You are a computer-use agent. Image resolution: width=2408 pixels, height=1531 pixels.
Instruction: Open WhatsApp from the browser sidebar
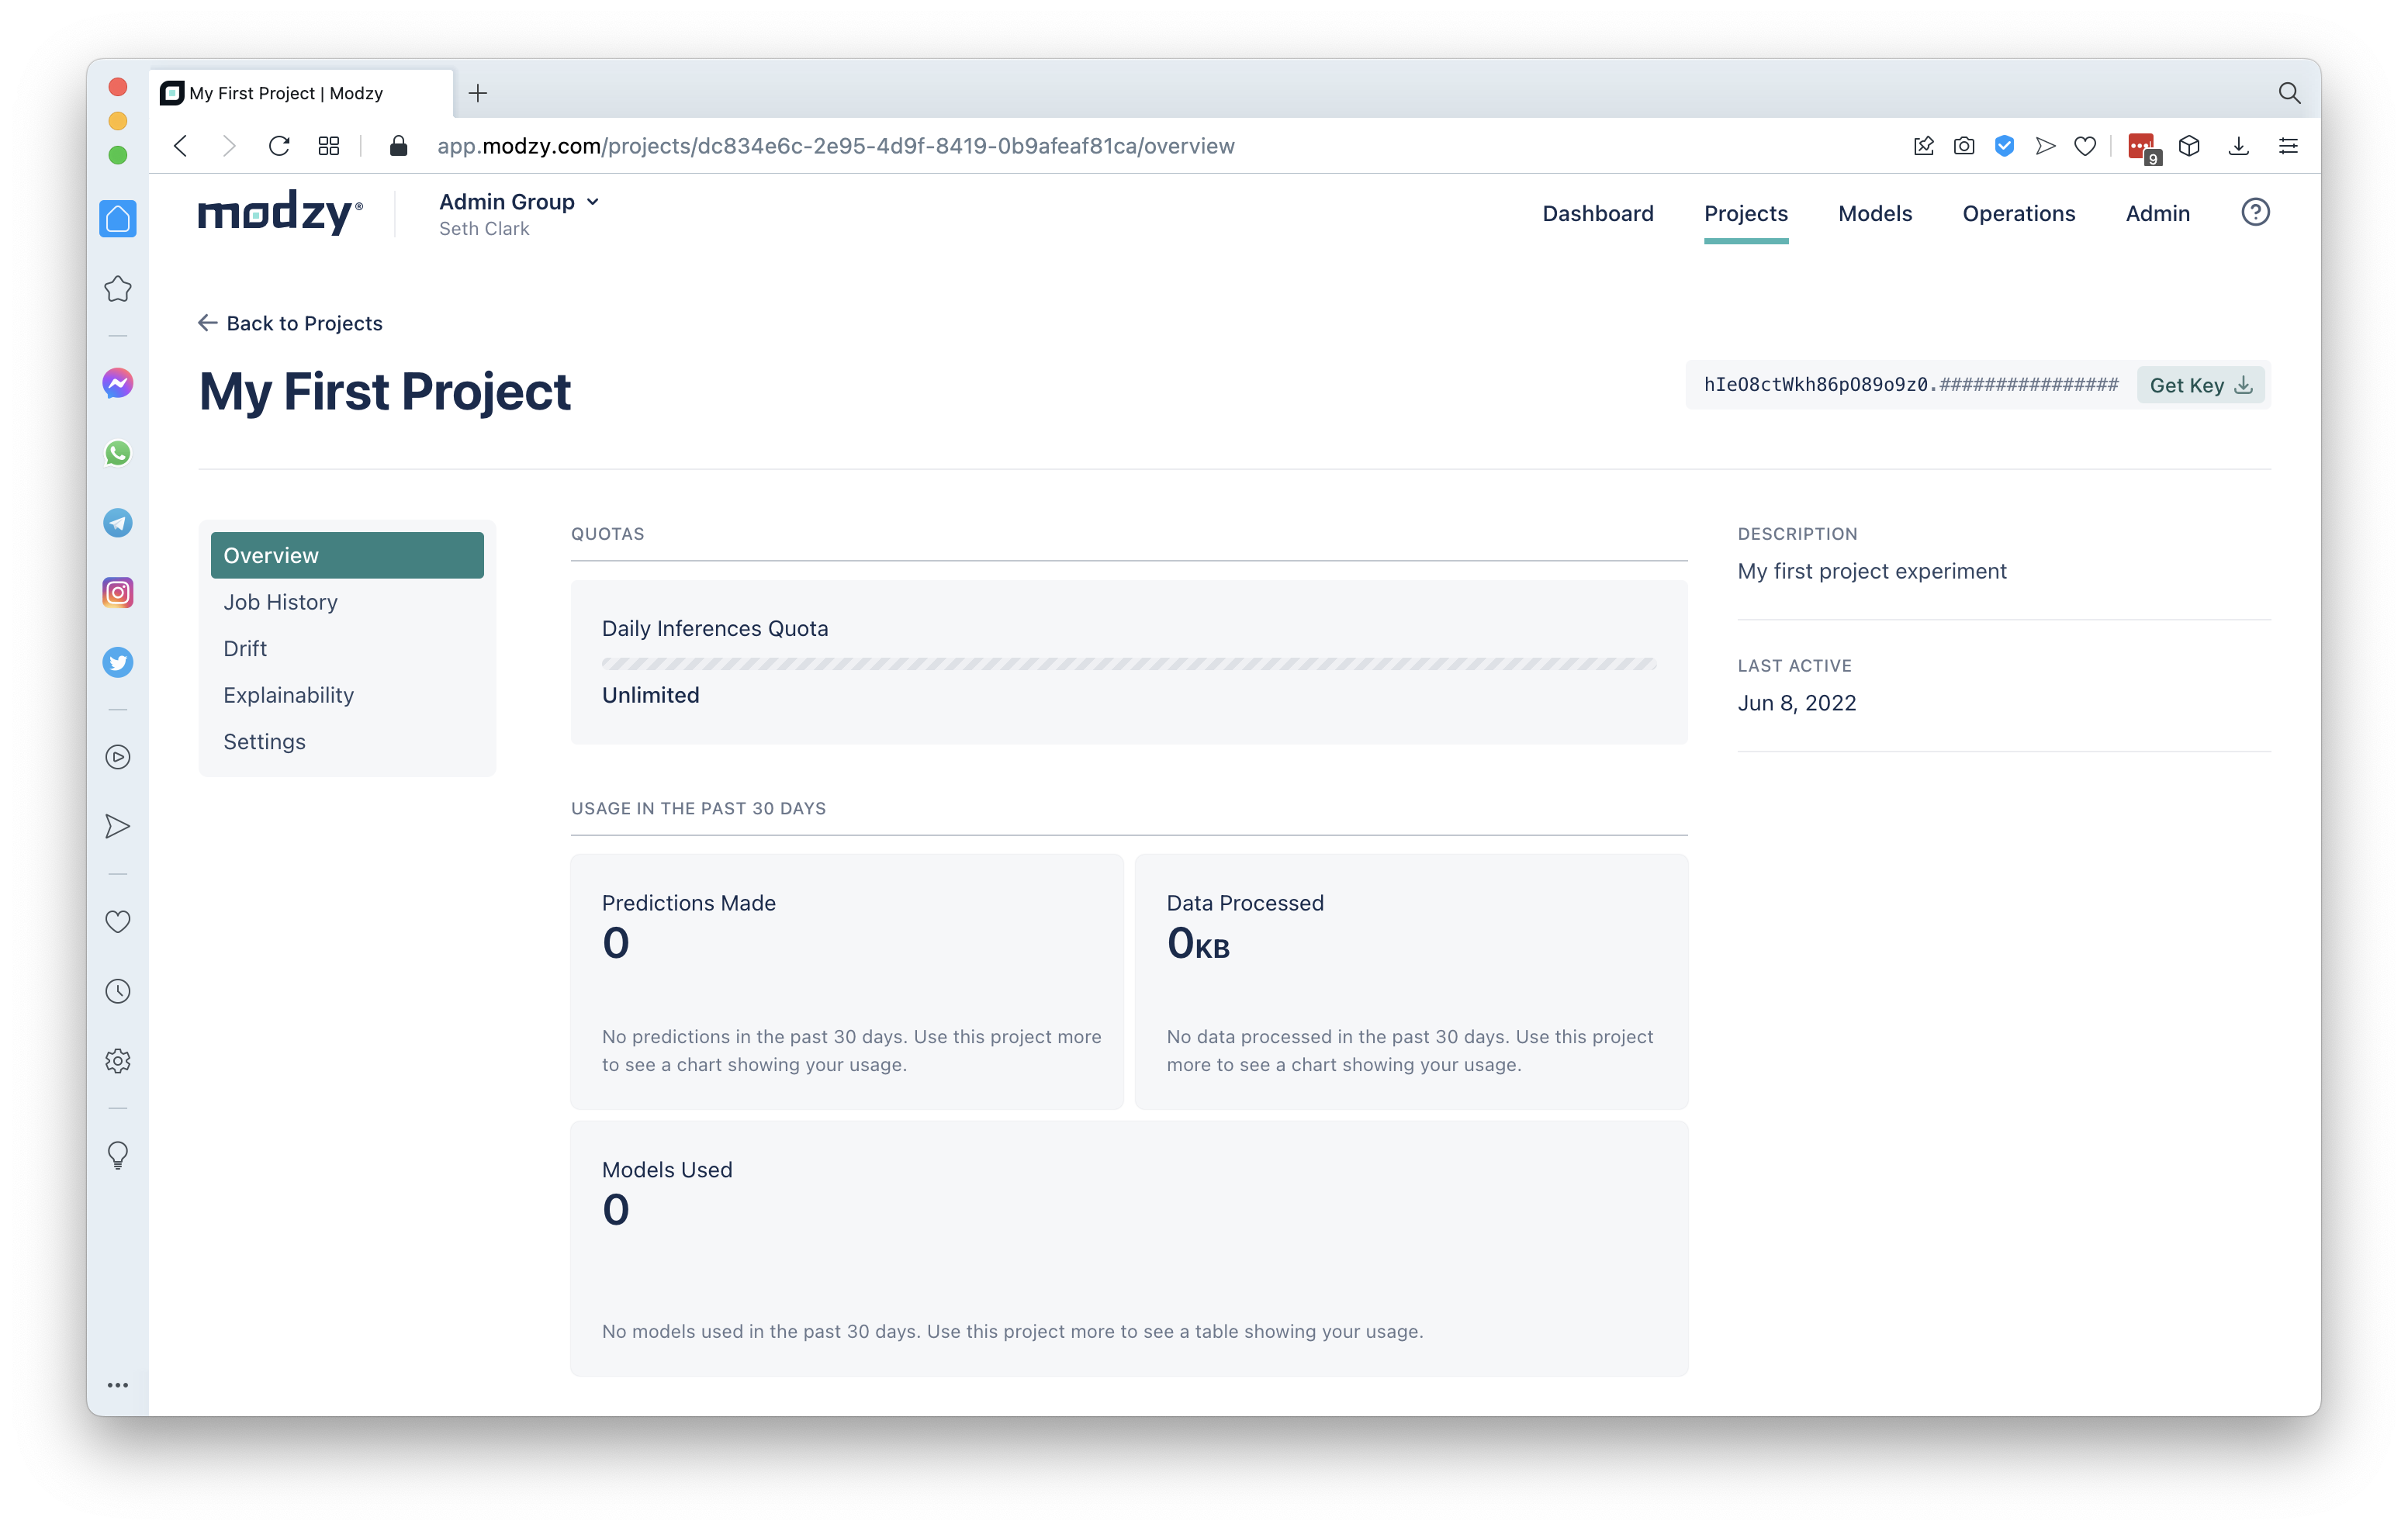coord(118,453)
